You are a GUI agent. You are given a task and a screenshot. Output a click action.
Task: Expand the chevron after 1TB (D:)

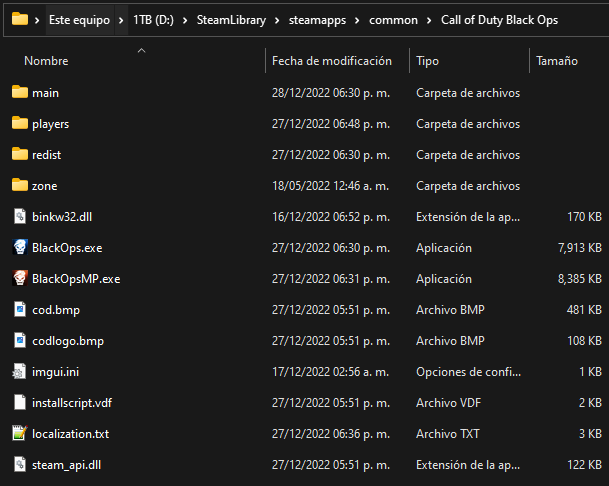(x=185, y=20)
